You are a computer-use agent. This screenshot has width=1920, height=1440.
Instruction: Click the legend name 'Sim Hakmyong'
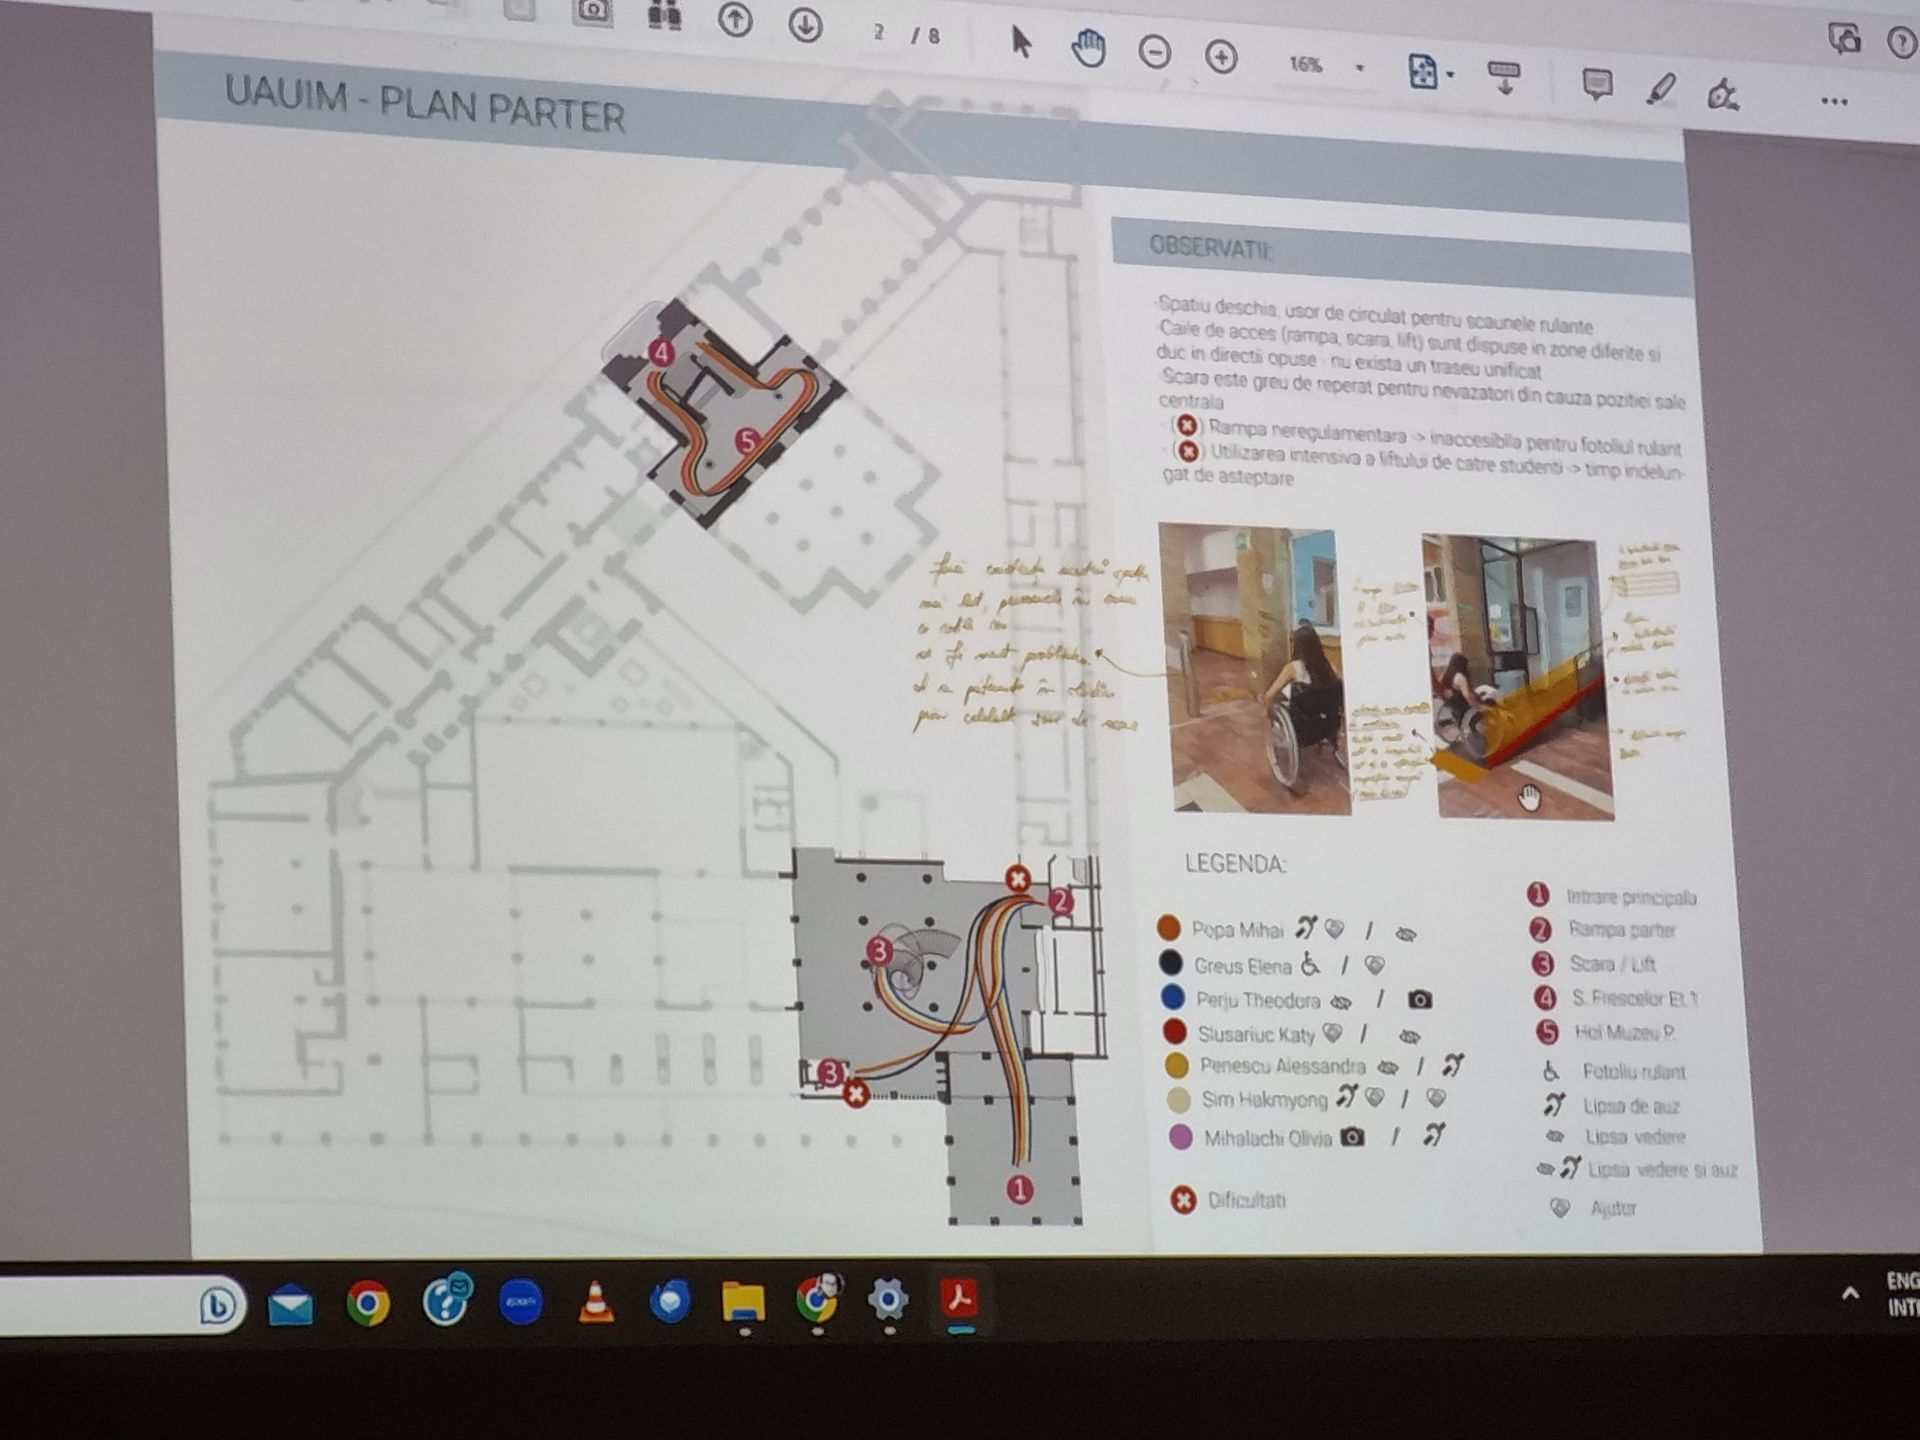pyautogui.click(x=1264, y=1100)
